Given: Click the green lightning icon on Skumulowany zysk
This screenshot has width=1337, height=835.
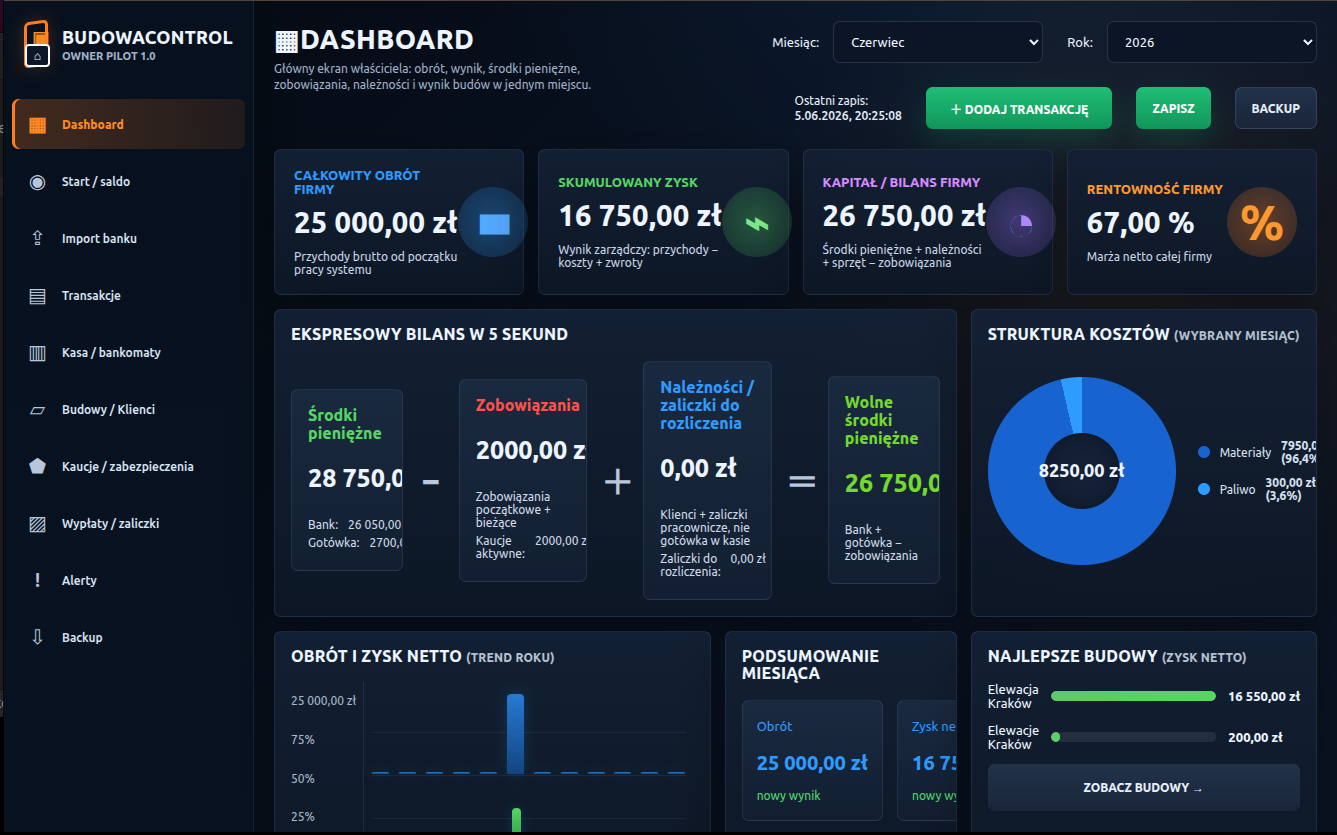Looking at the screenshot, I should click(757, 223).
